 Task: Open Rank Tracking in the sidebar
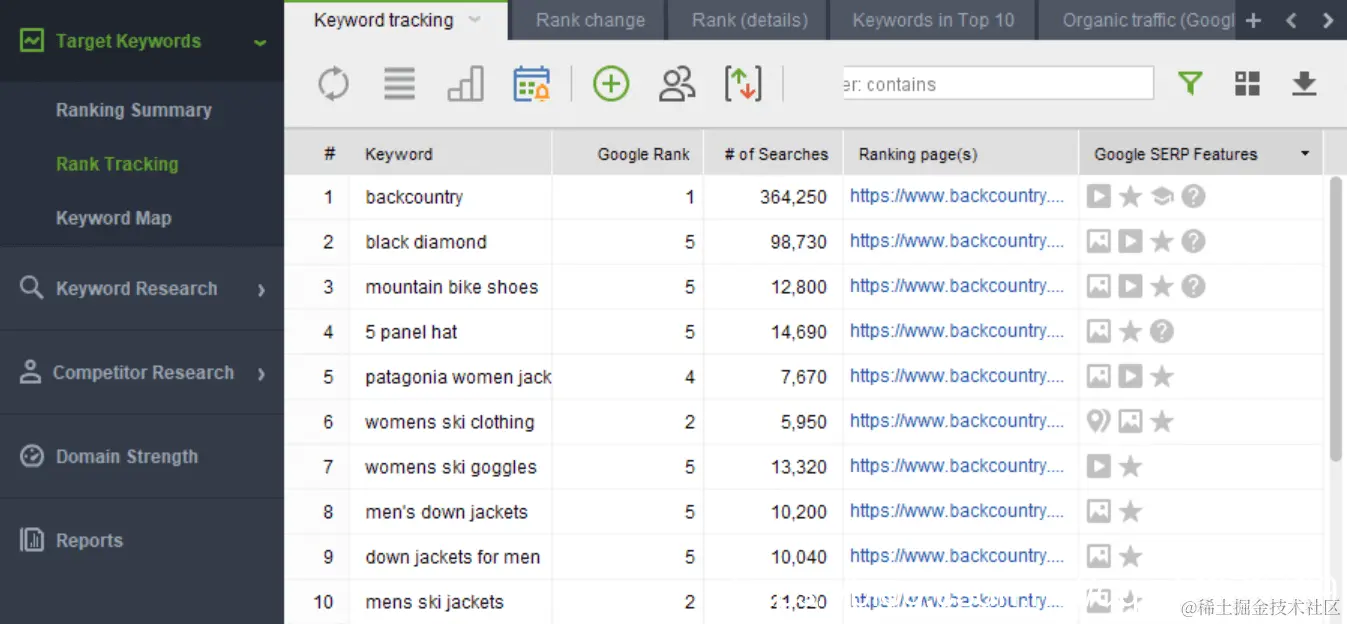click(117, 164)
